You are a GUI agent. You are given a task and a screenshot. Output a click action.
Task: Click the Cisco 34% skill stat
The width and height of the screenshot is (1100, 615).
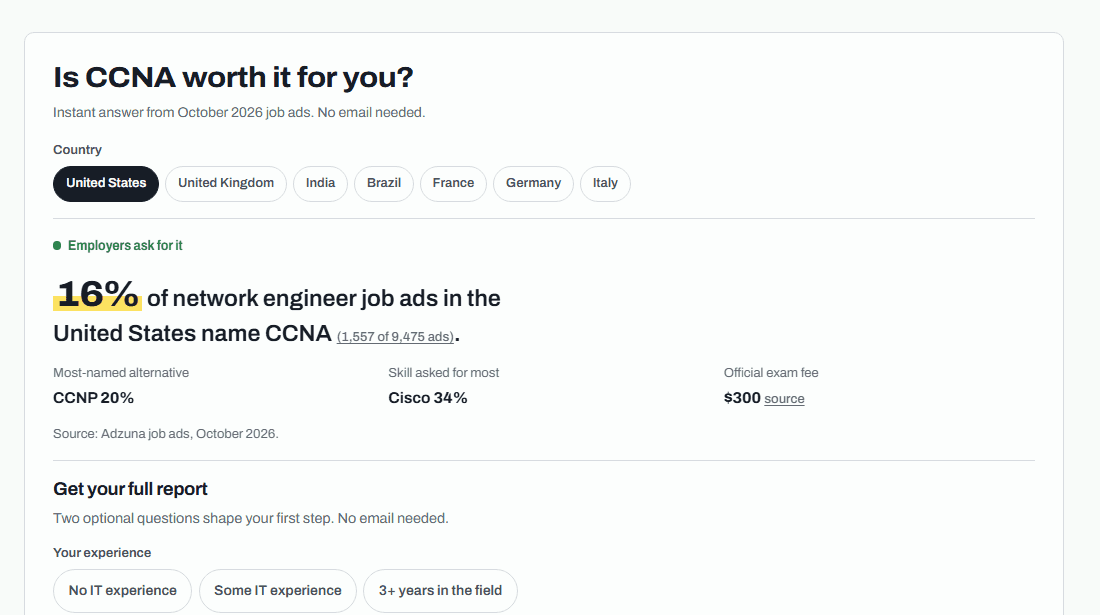[x=427, y=398]
